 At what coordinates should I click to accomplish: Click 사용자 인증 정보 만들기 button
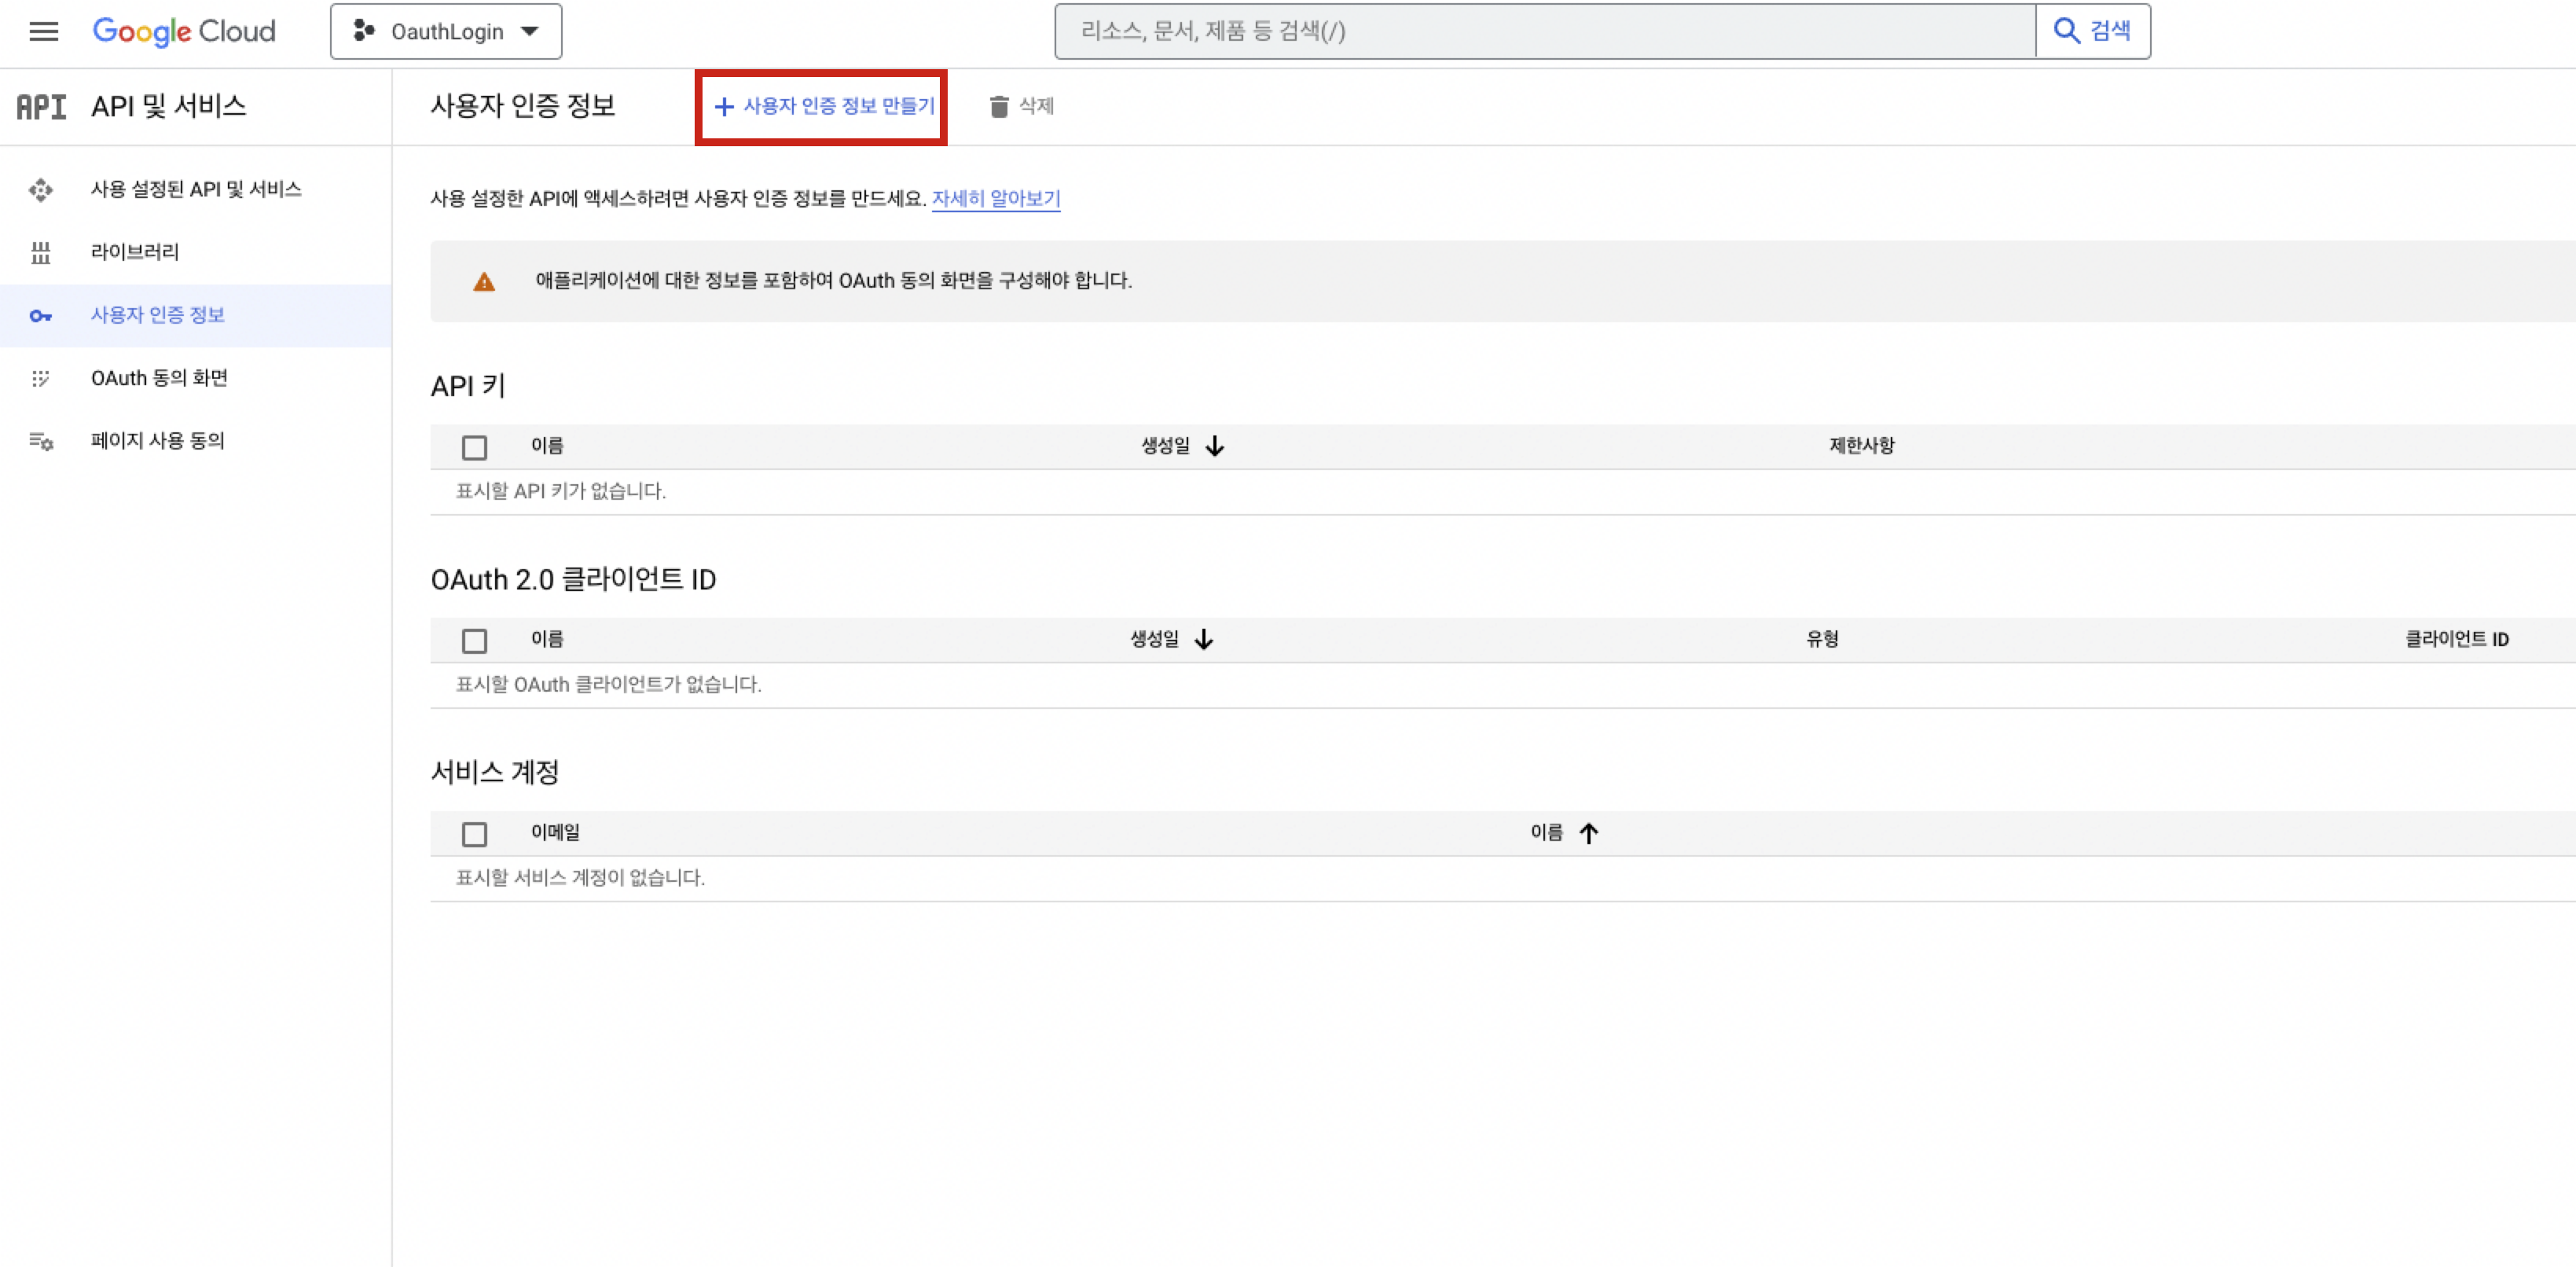[x=823, y=106]
